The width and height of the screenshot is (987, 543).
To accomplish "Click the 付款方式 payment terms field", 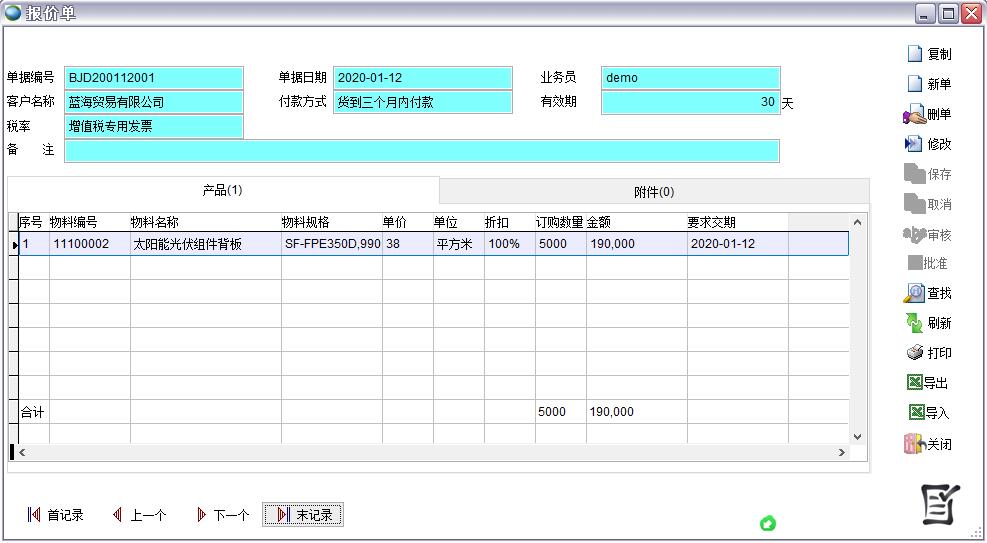I will (x=422, y=102).
